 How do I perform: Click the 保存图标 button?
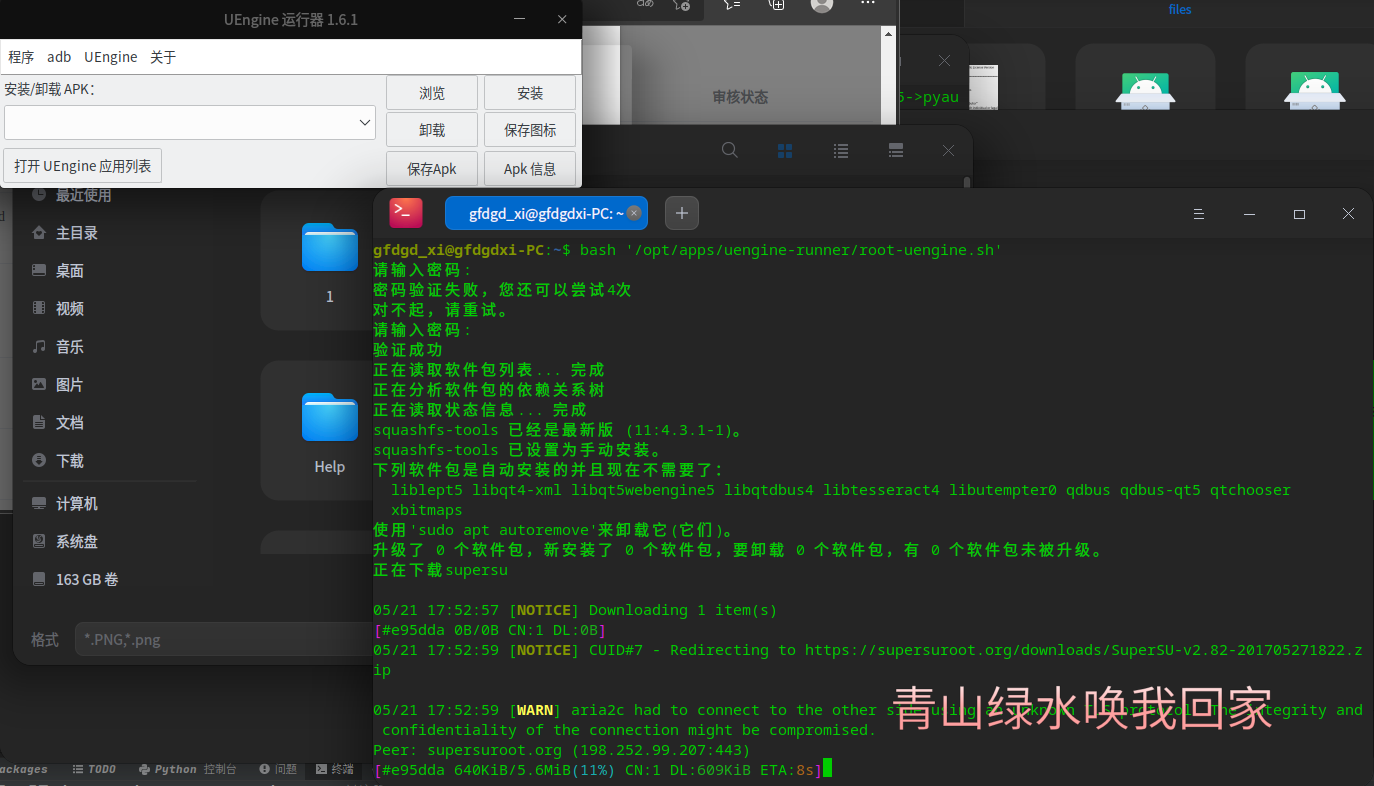(530, 131)
